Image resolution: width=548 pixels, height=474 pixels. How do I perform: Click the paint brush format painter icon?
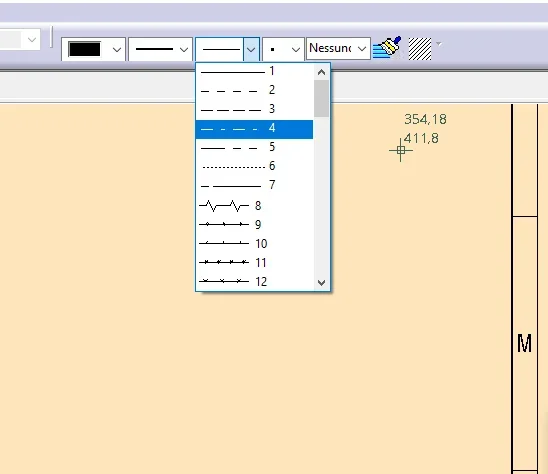click(x=387, y=48)
